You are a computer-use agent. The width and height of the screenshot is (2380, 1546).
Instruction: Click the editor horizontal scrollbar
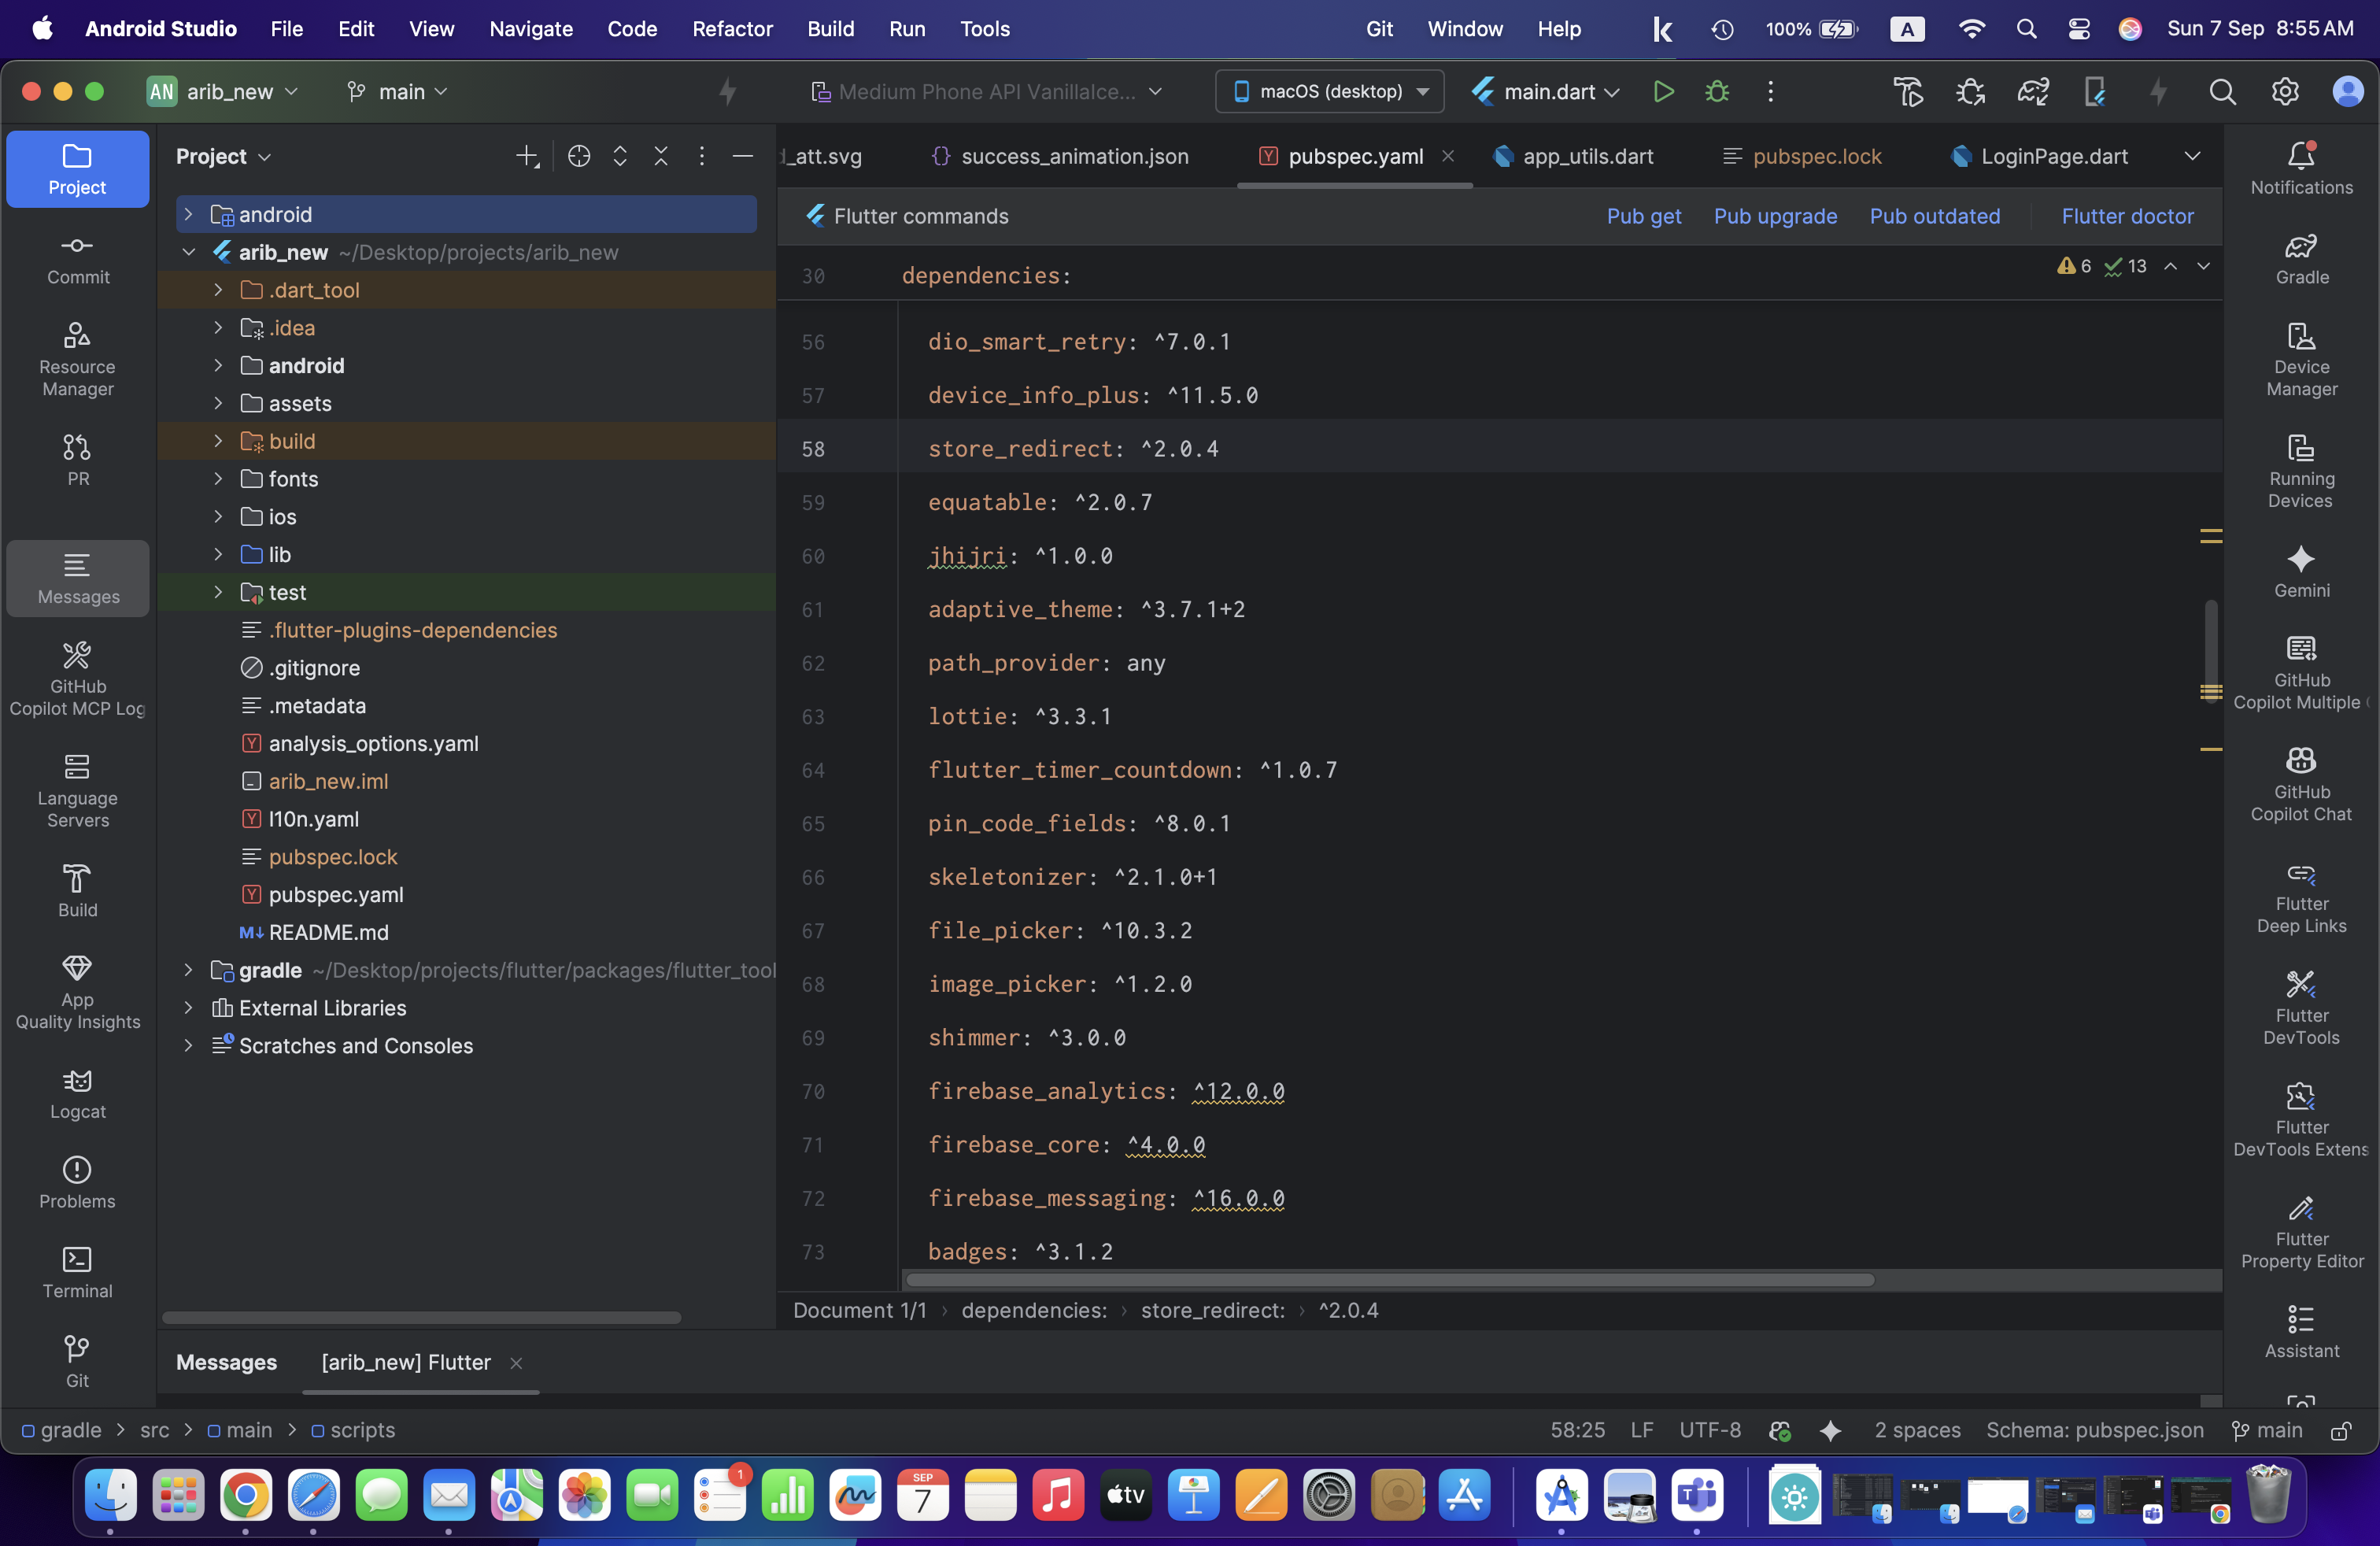tap(1390, 1280)
